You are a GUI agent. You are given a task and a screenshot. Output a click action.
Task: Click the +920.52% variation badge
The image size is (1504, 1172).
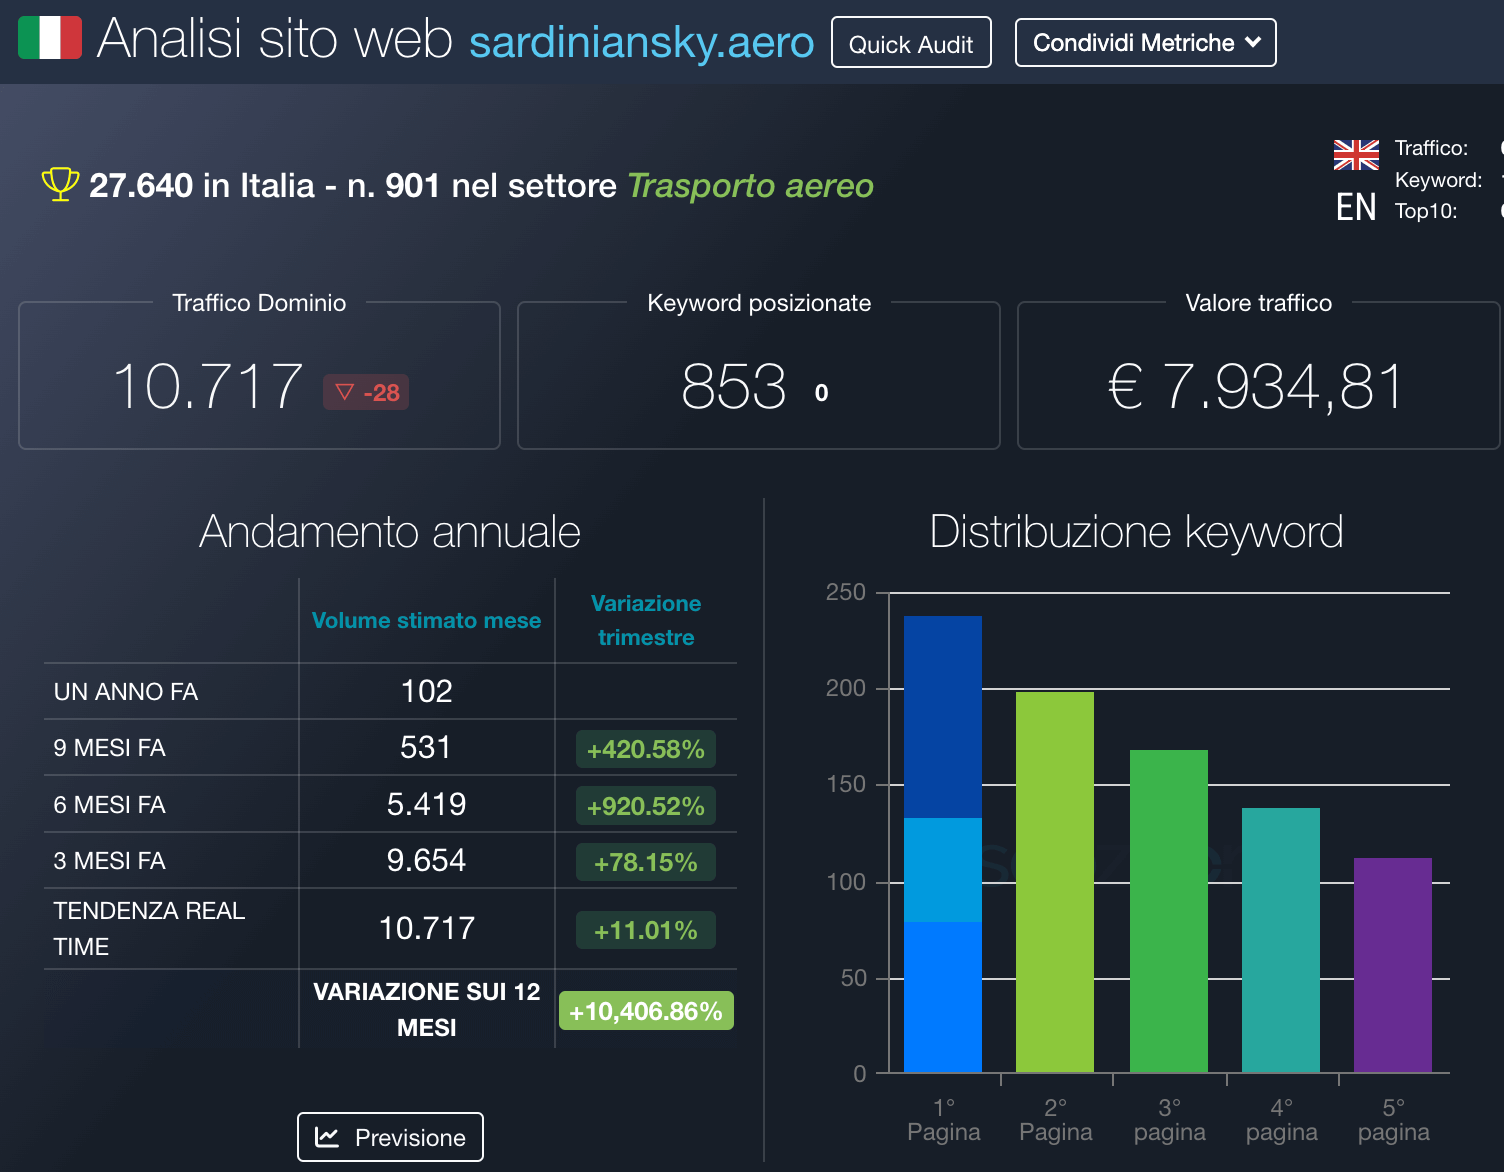click(x=646, y=806)
